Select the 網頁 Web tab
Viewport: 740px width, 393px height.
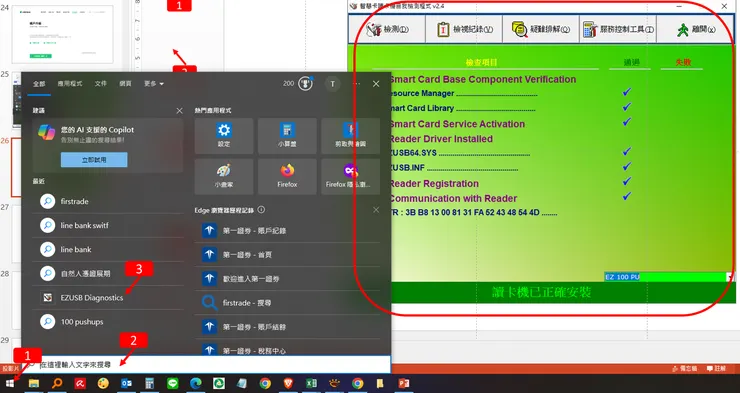125,84
